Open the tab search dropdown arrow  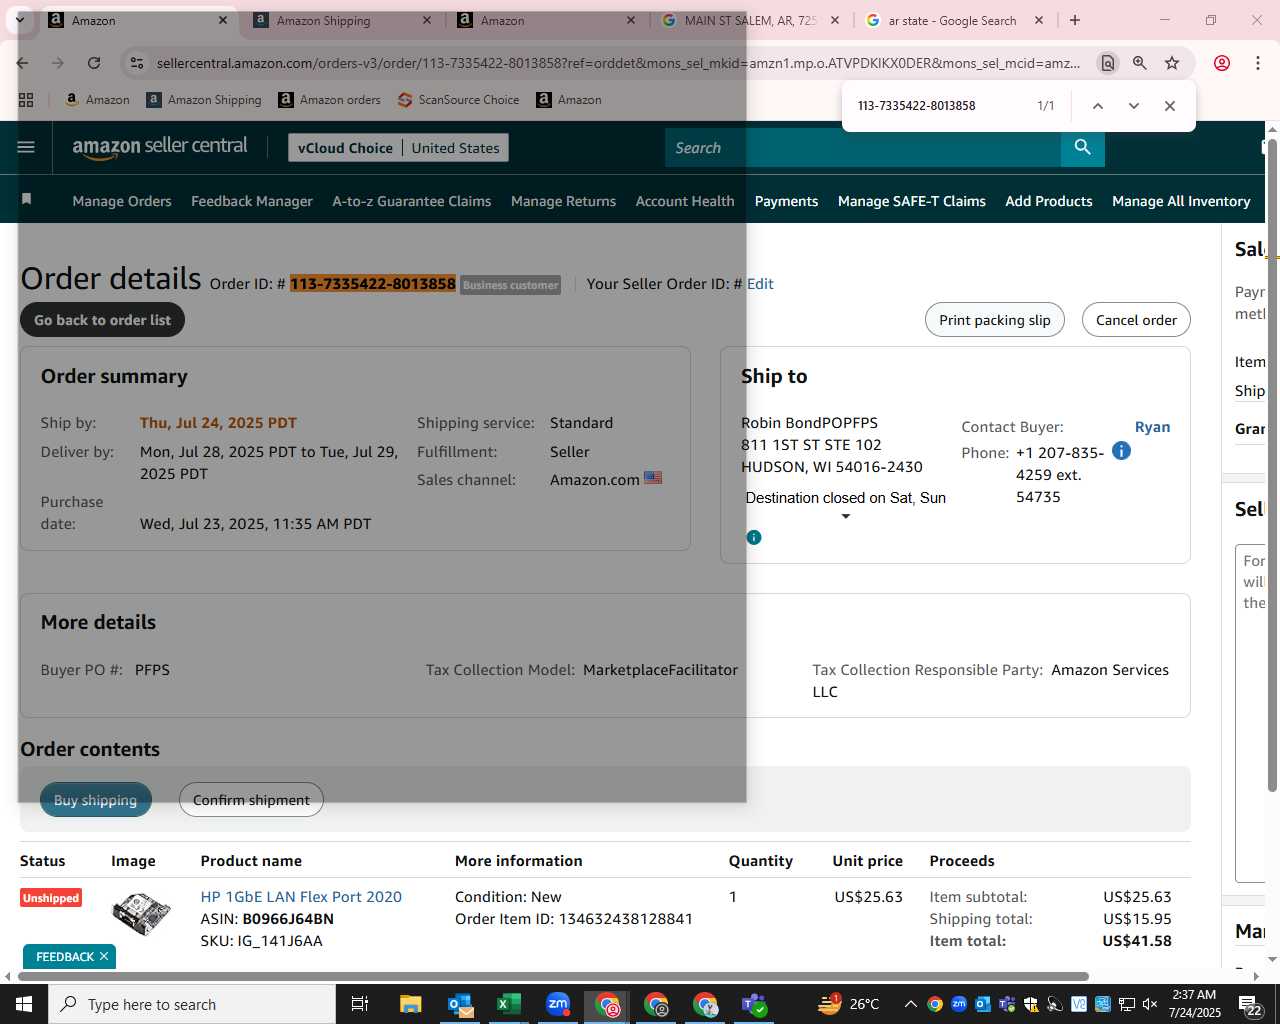click(20, 20)
